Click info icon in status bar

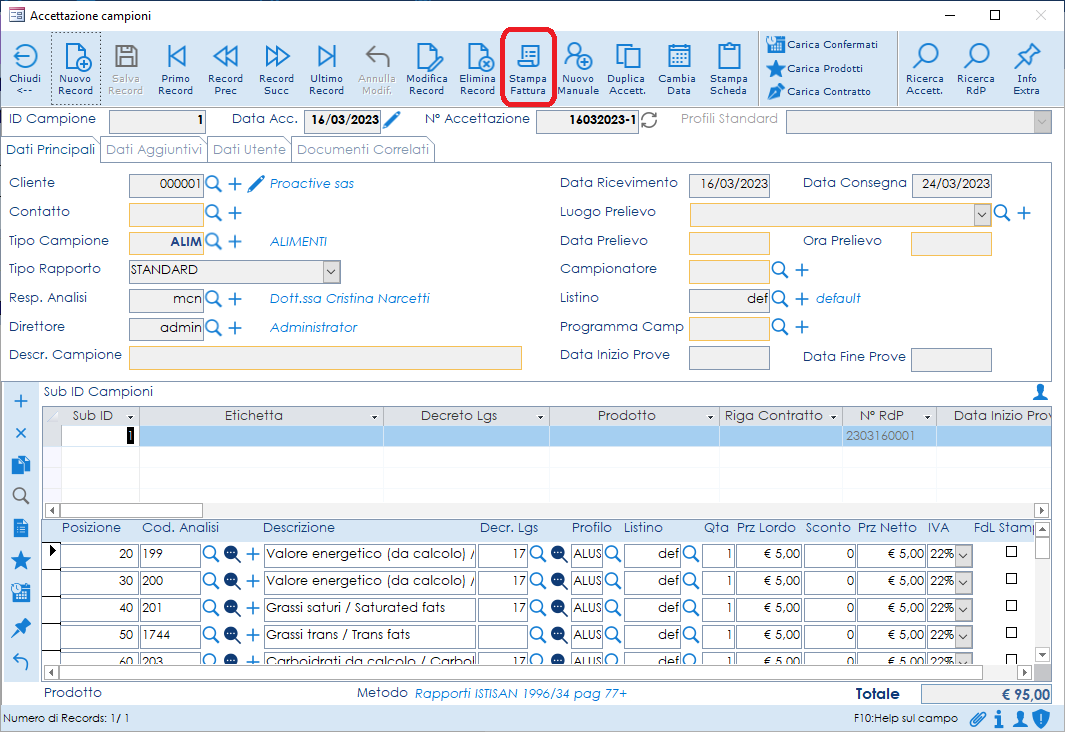(998, 718)
